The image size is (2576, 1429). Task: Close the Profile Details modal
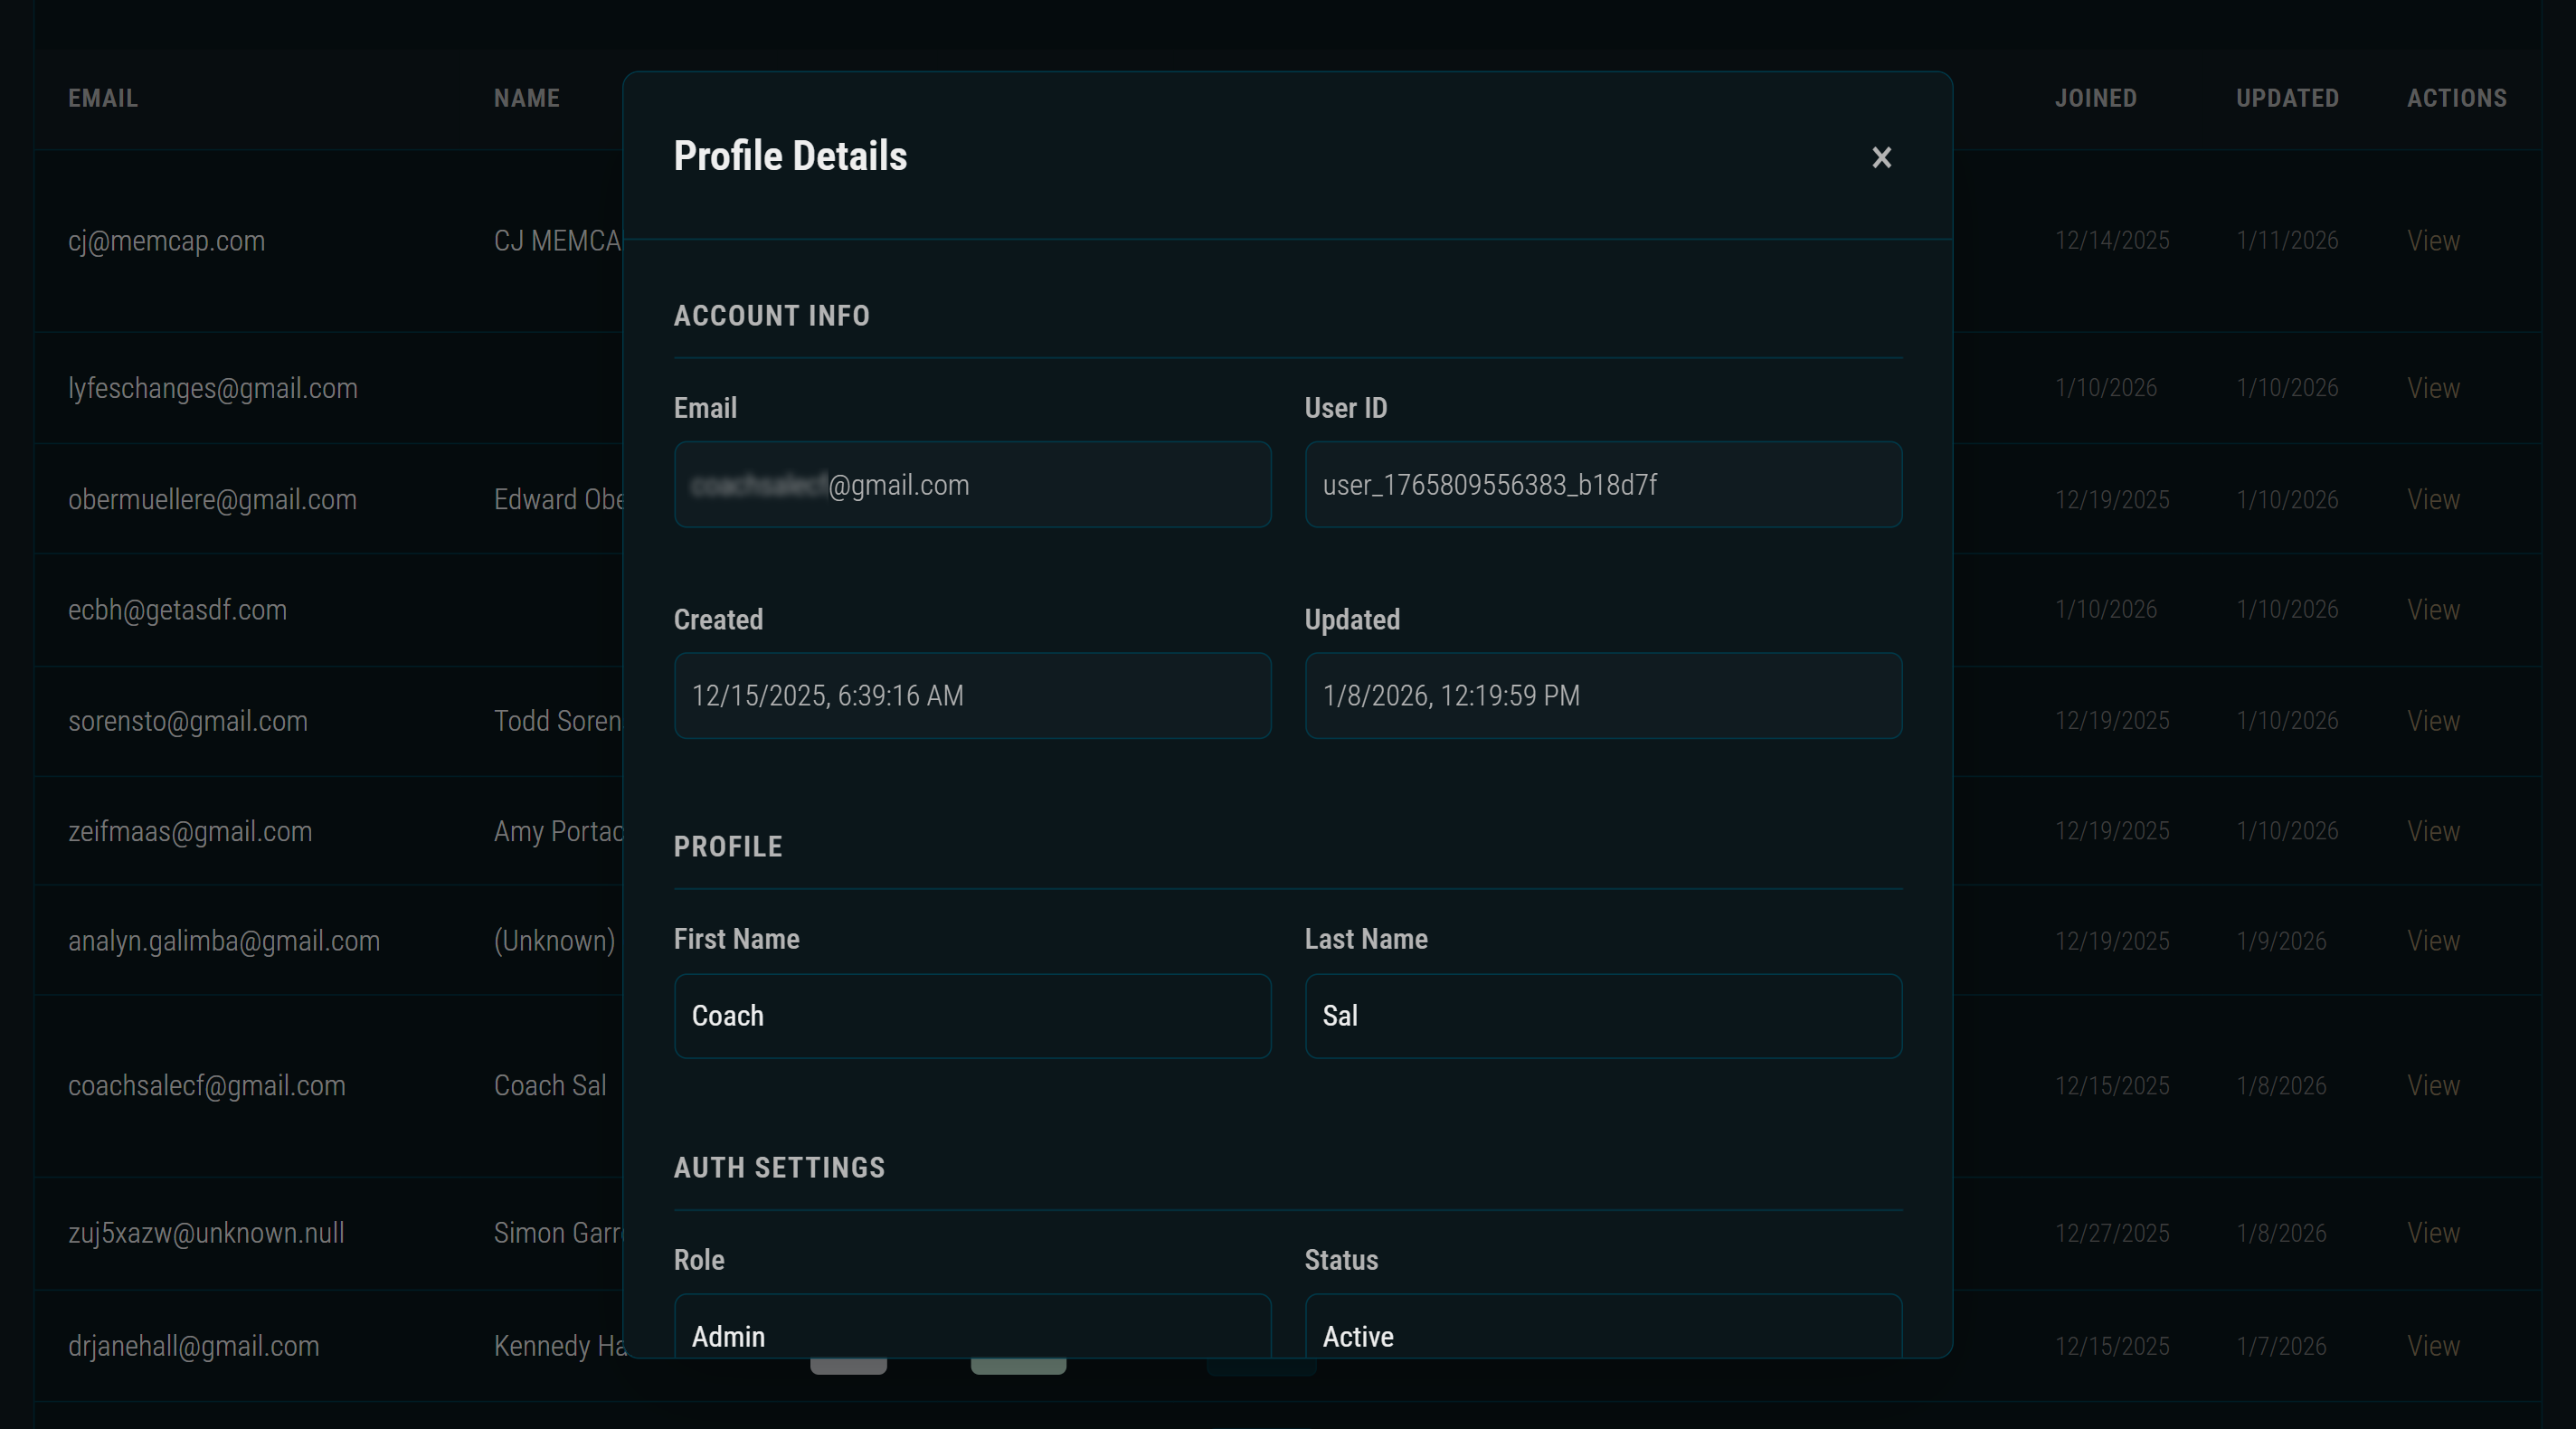(1881, 158)
